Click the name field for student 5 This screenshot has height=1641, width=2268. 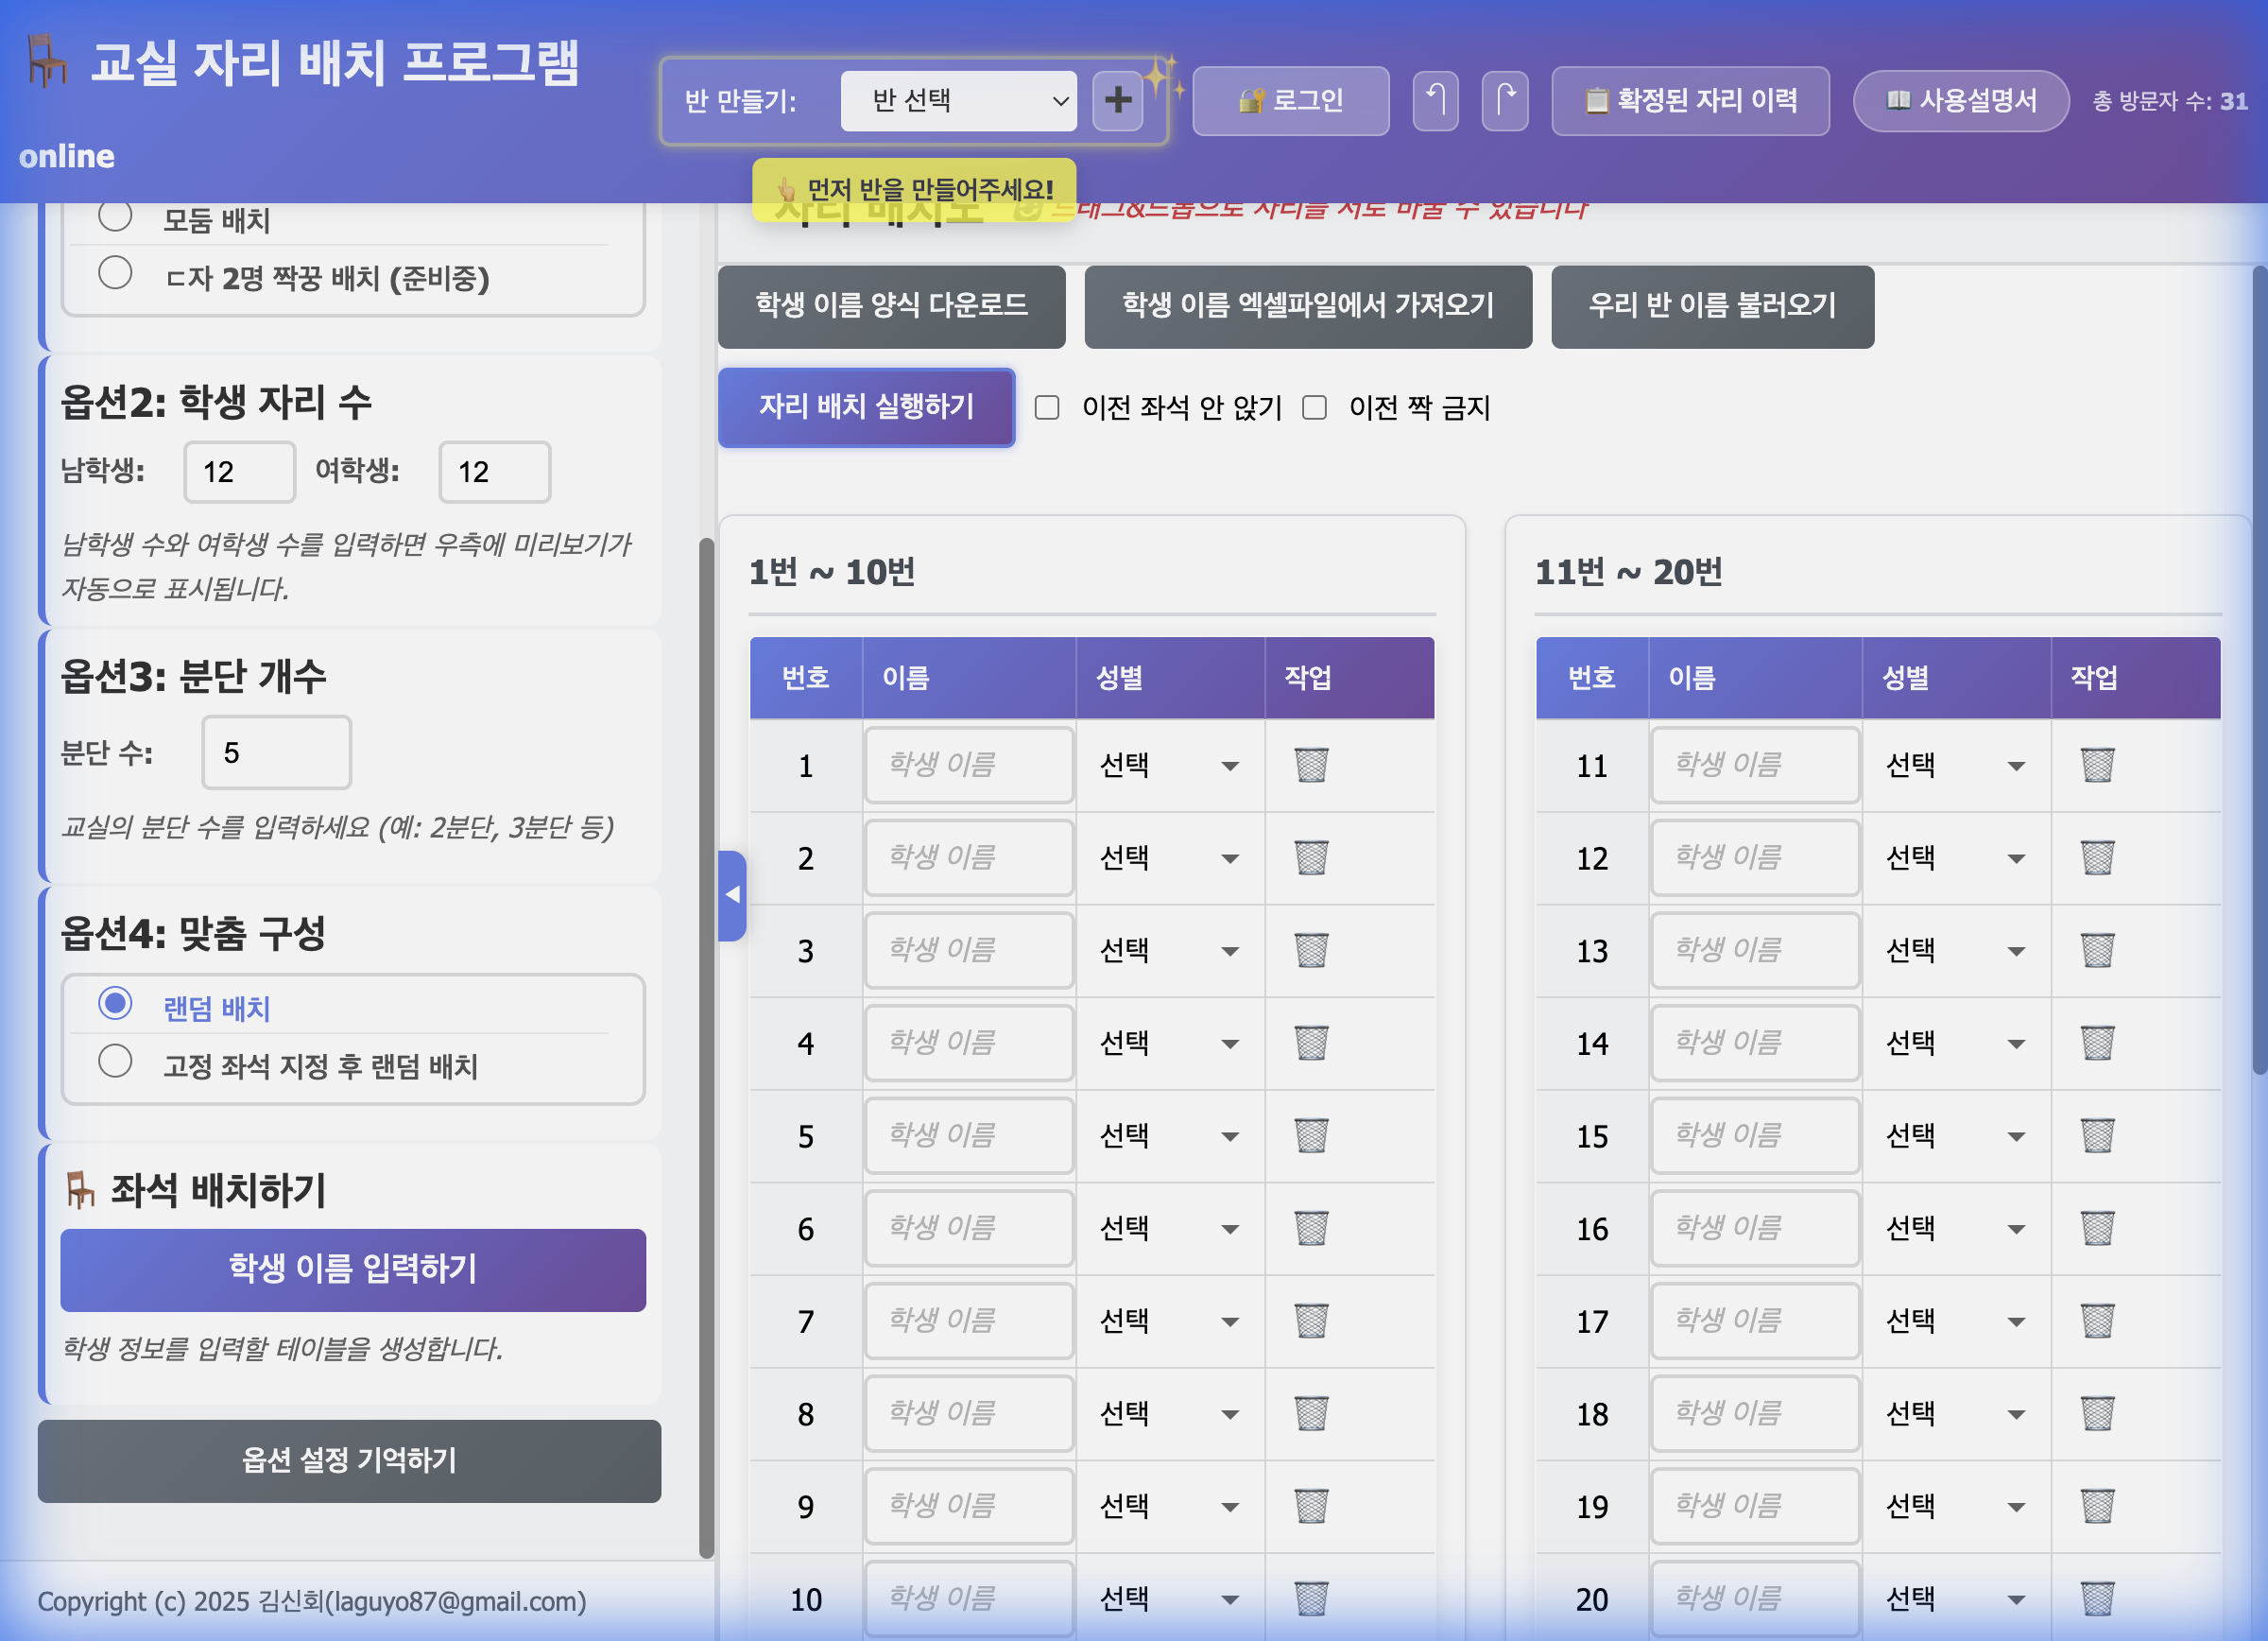click(x=968, y=1136)
